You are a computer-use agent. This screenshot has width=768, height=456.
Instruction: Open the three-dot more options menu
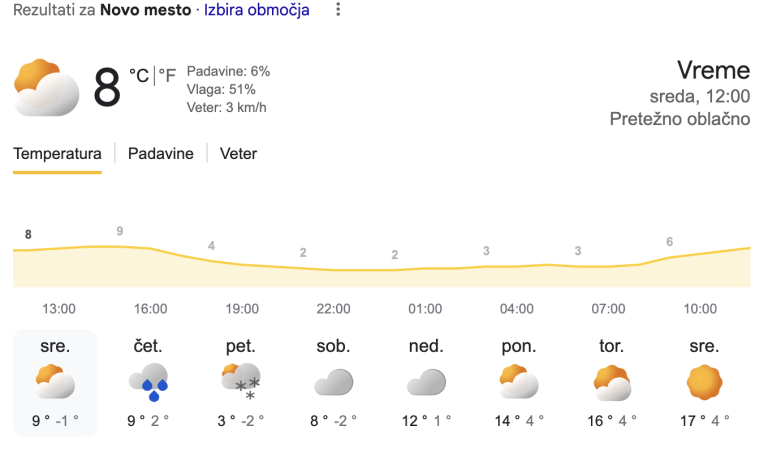[338, 10]
